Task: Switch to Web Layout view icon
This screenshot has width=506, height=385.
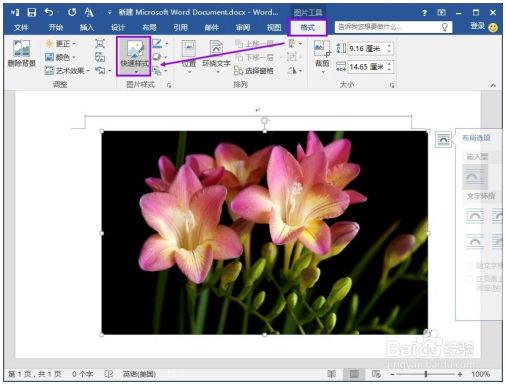Action: (376, 374)
